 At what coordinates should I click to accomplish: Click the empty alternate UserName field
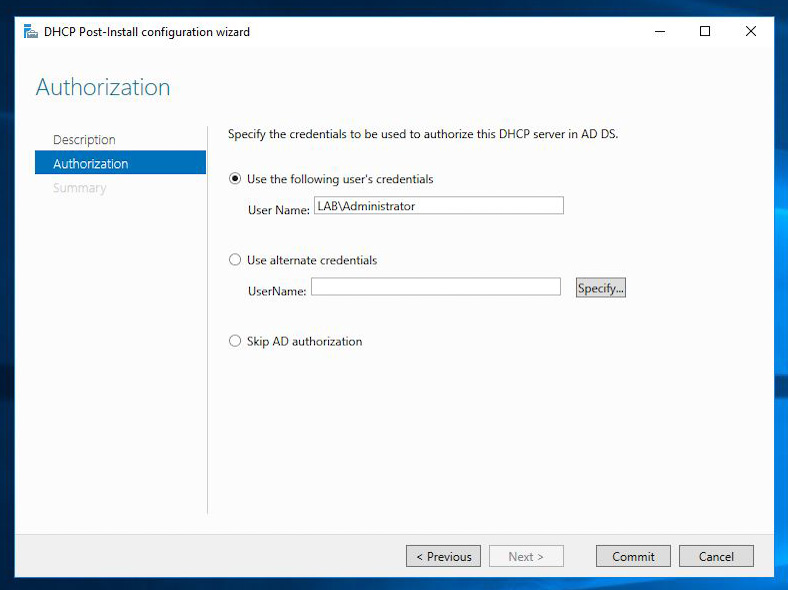(x=436, y=286)
